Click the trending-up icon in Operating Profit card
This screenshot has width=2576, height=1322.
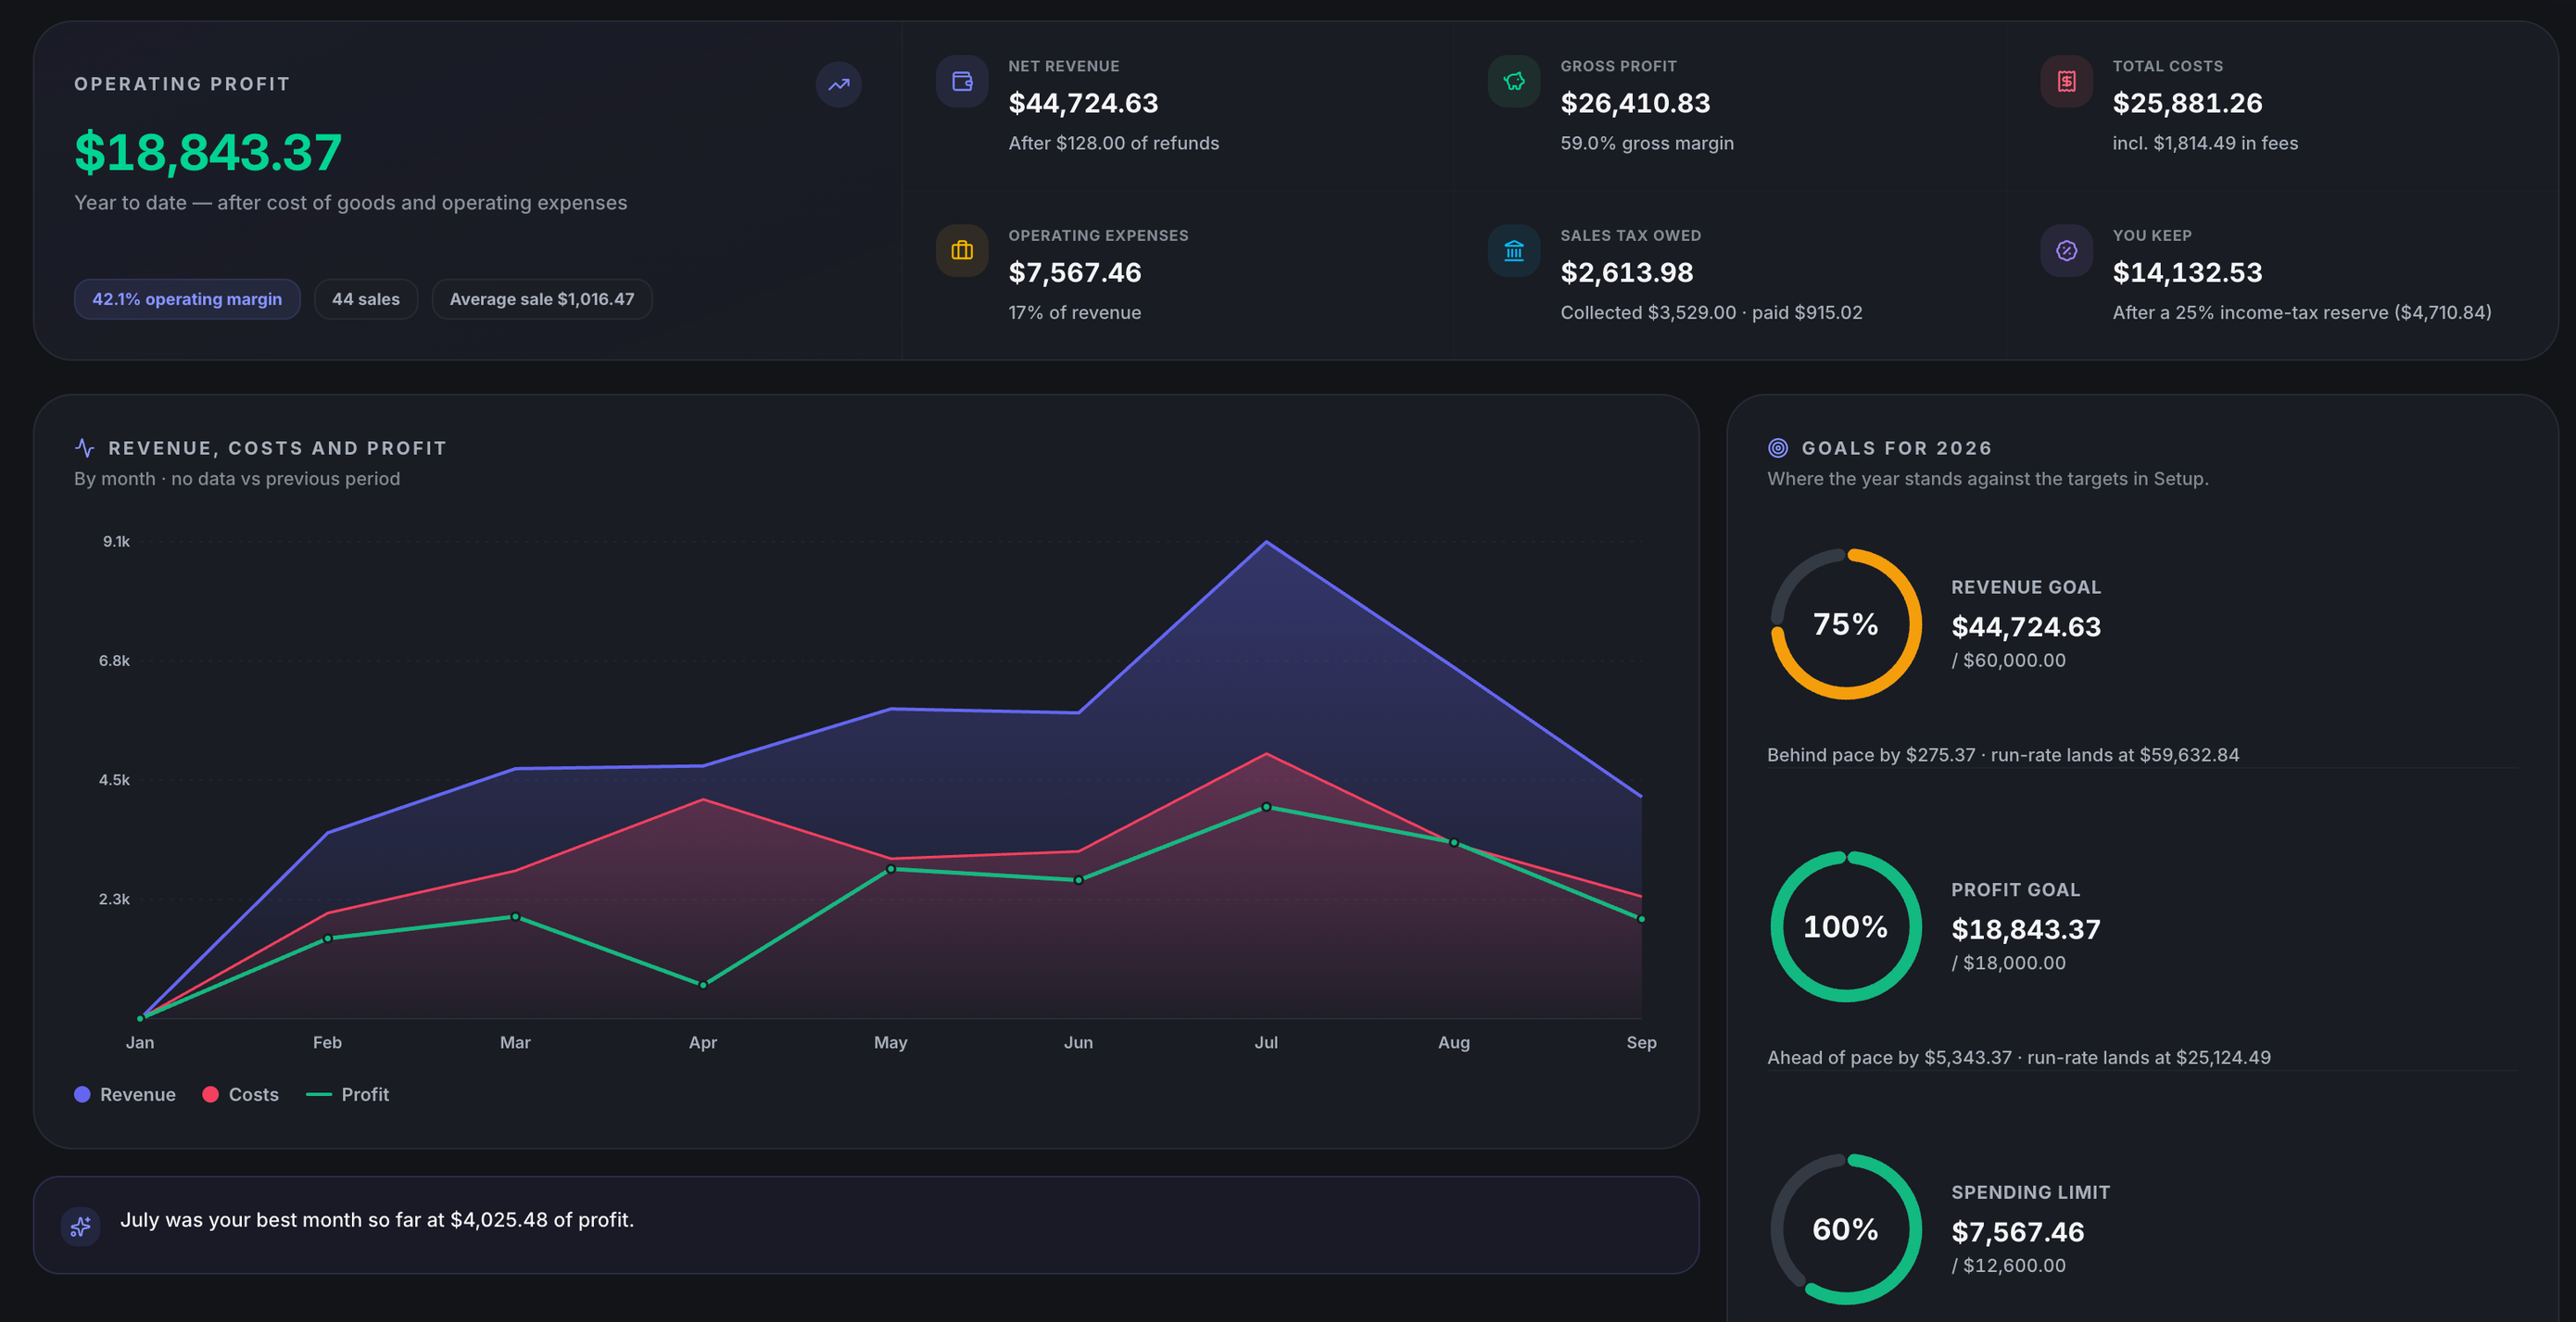tap(838, 84)
